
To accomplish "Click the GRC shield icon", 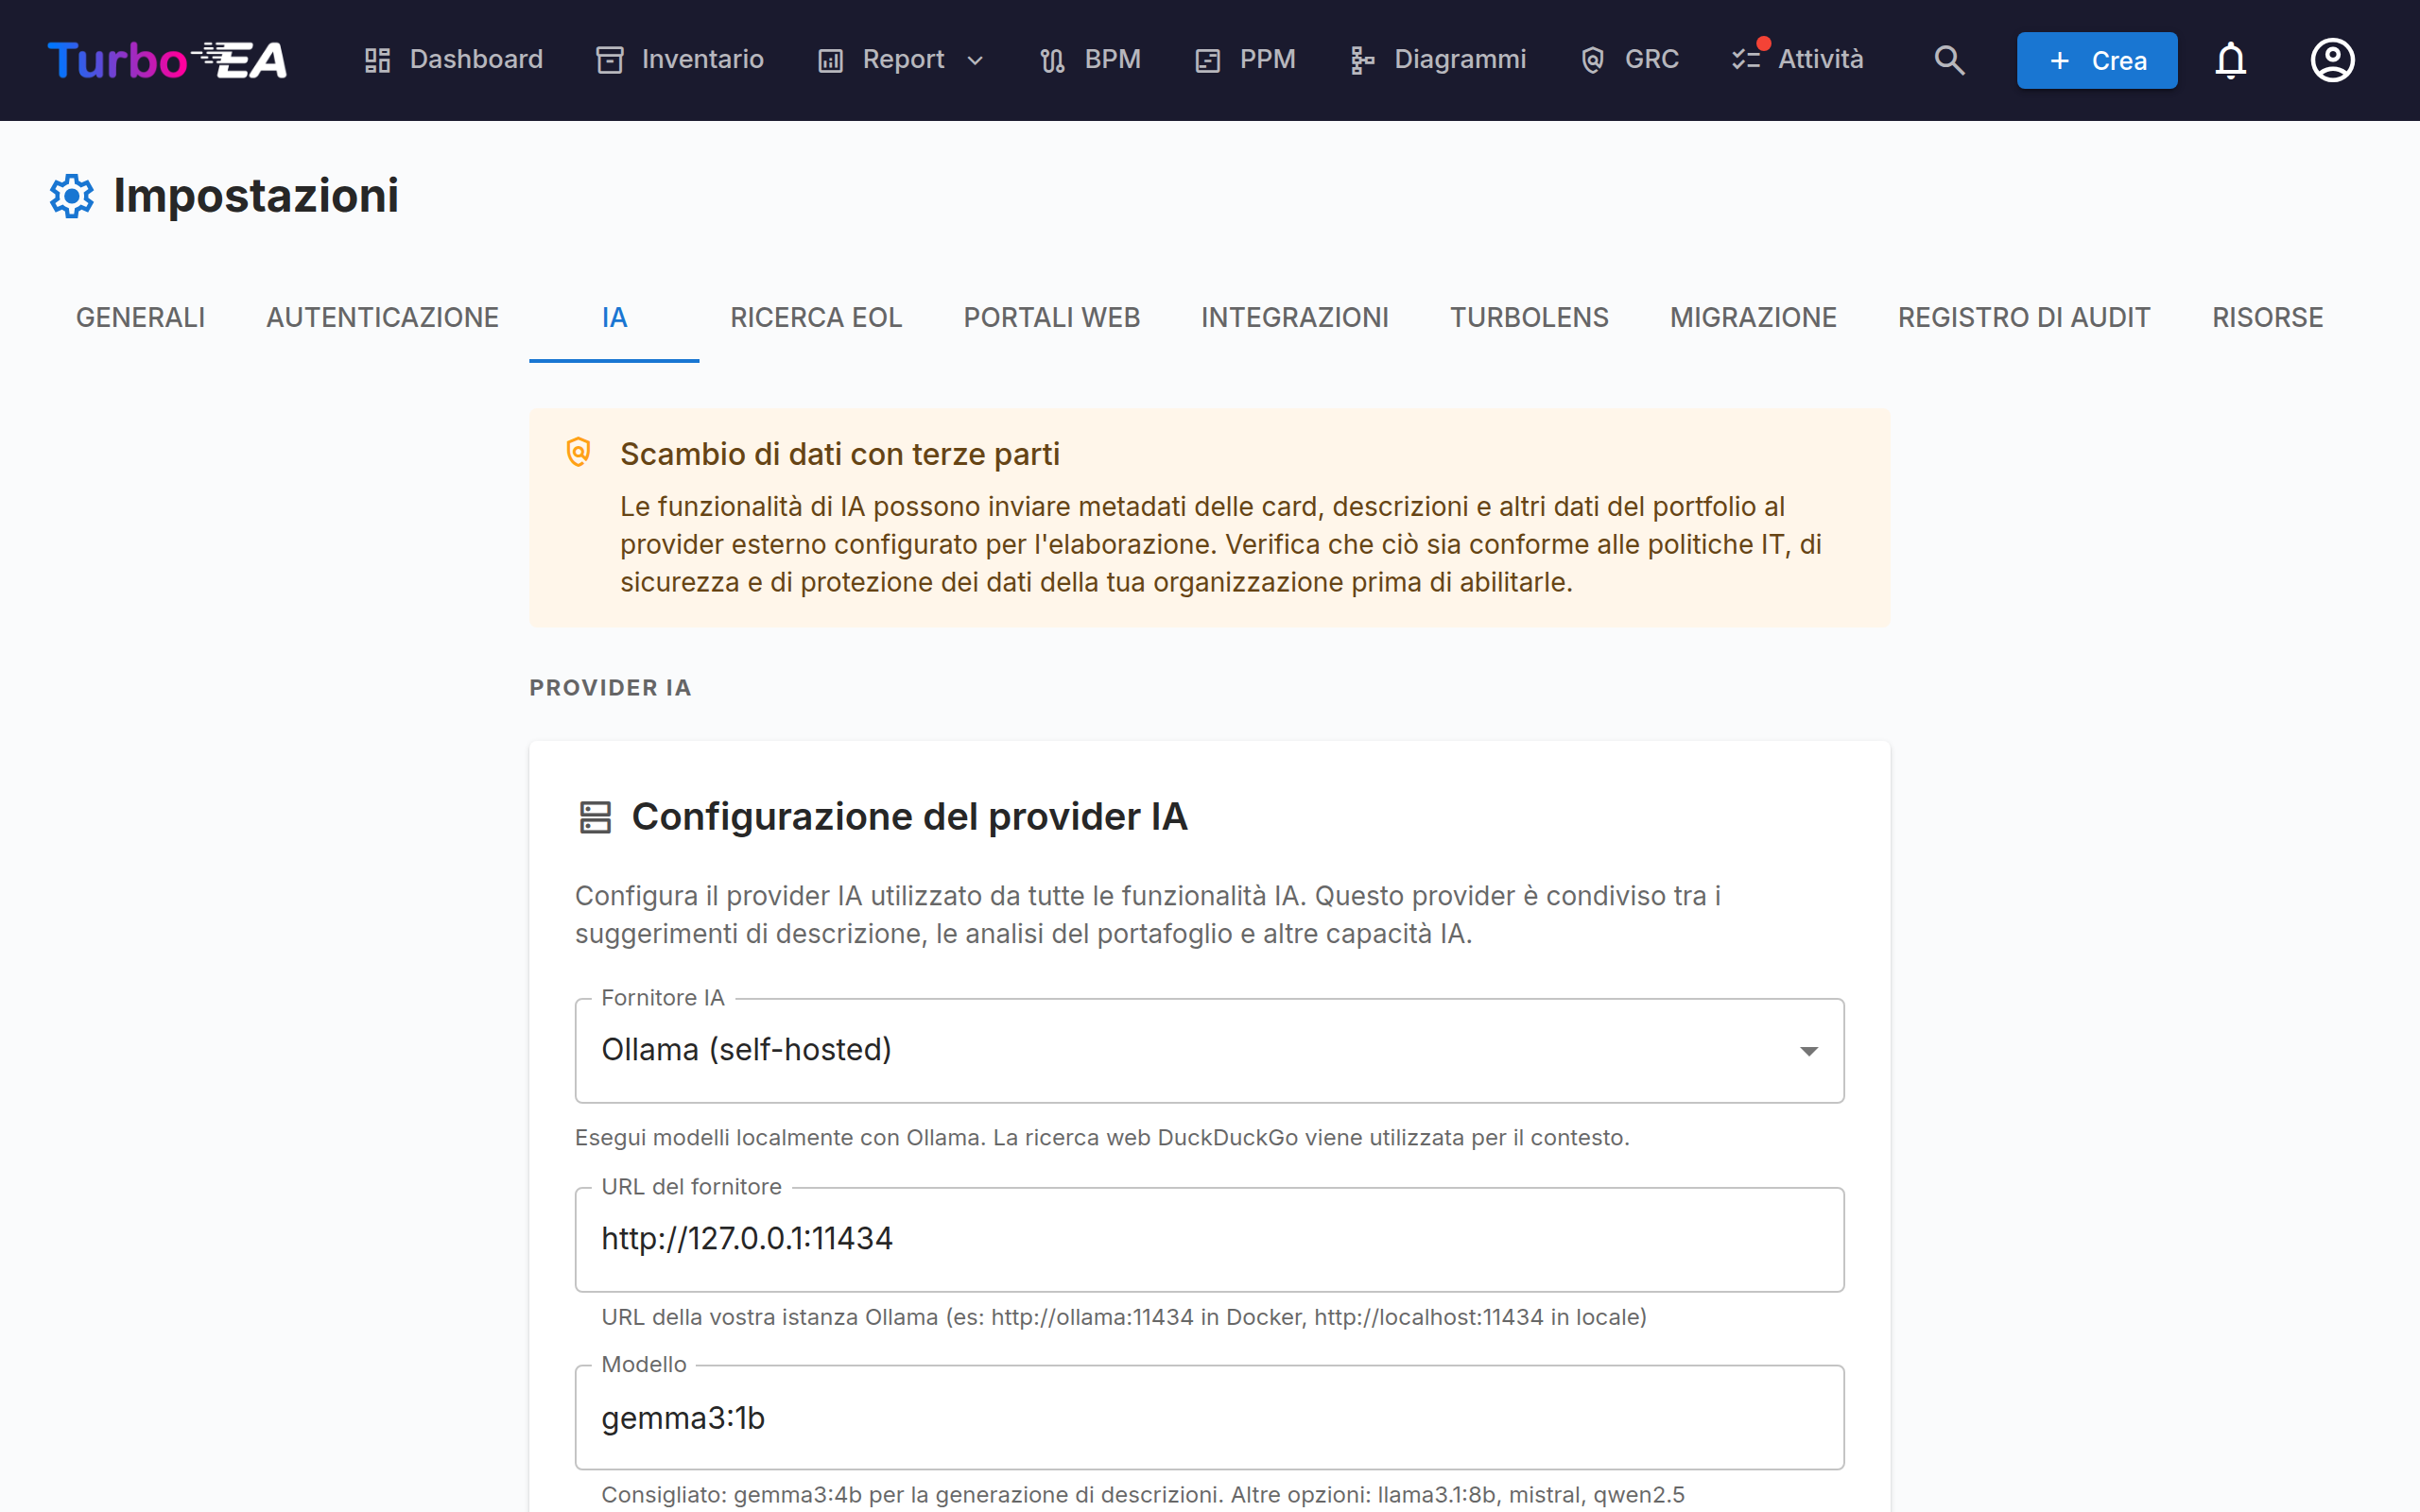I will click(x=1592, y=60).
